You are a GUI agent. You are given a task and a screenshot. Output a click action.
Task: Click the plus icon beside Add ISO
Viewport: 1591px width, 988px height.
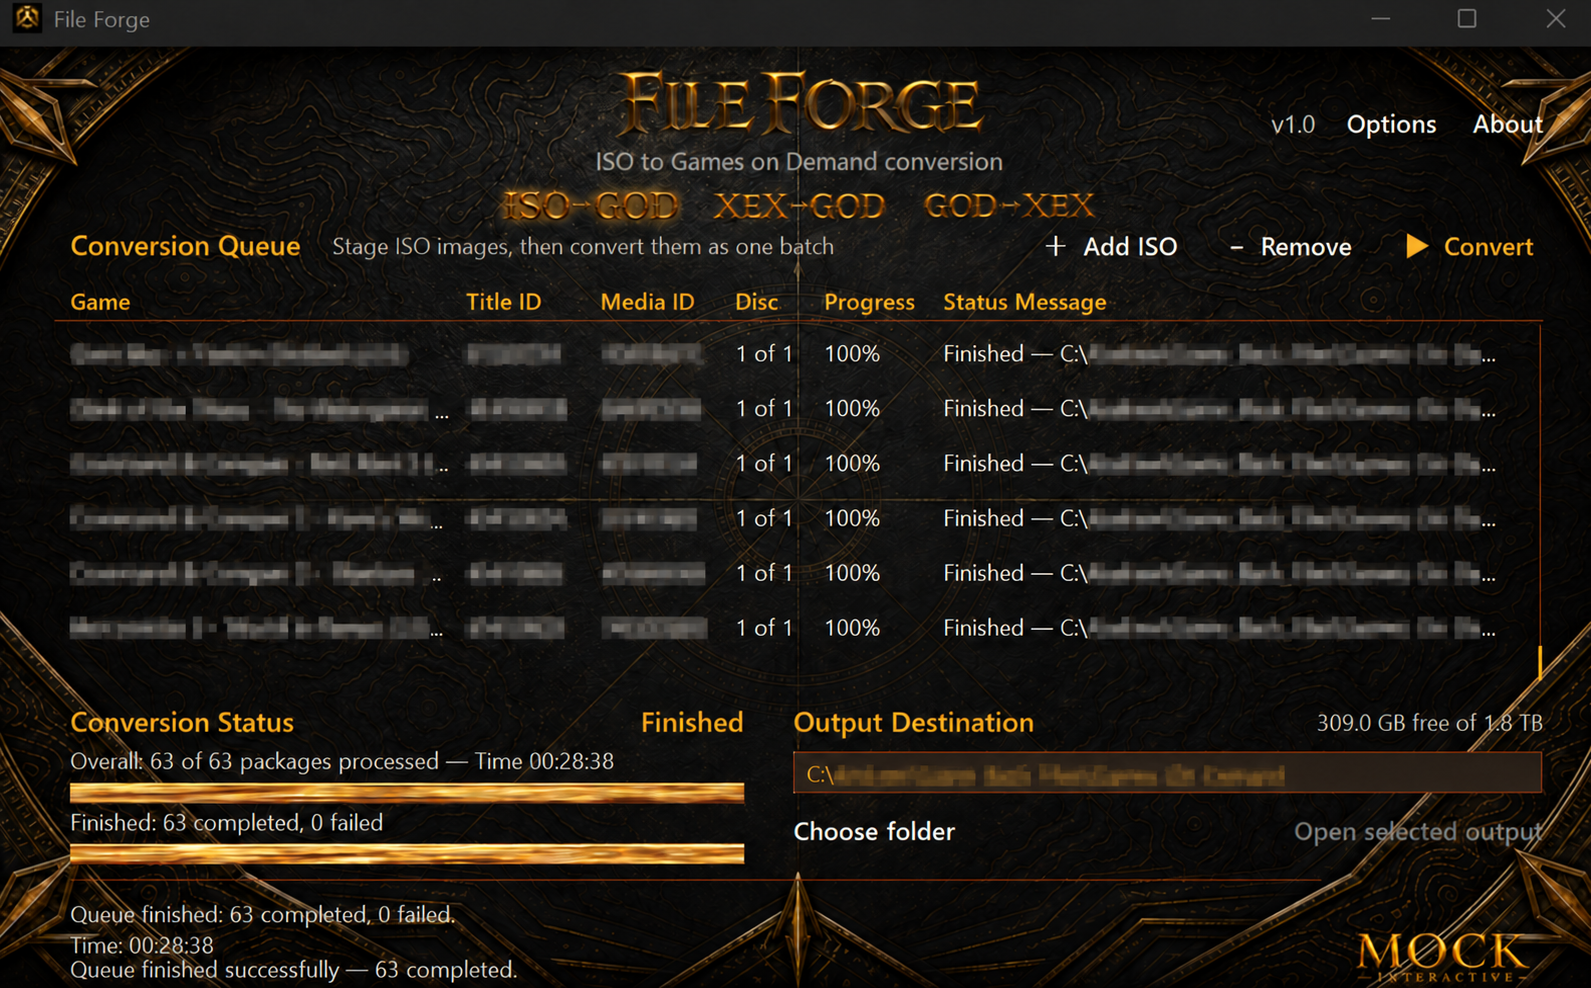click(1055, 246)
